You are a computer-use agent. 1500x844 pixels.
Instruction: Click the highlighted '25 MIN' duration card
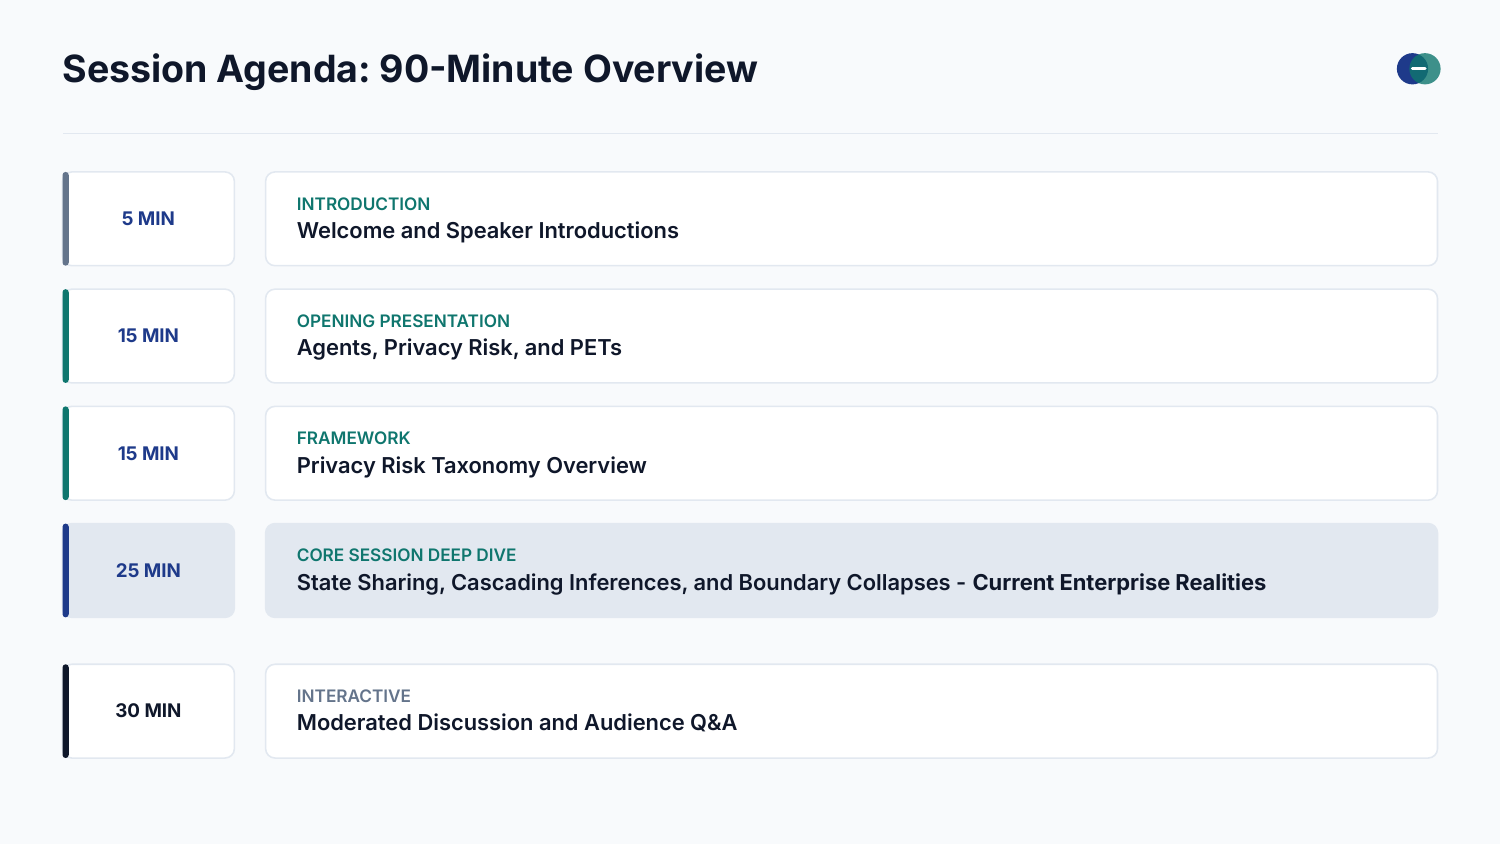pos(149,570)
